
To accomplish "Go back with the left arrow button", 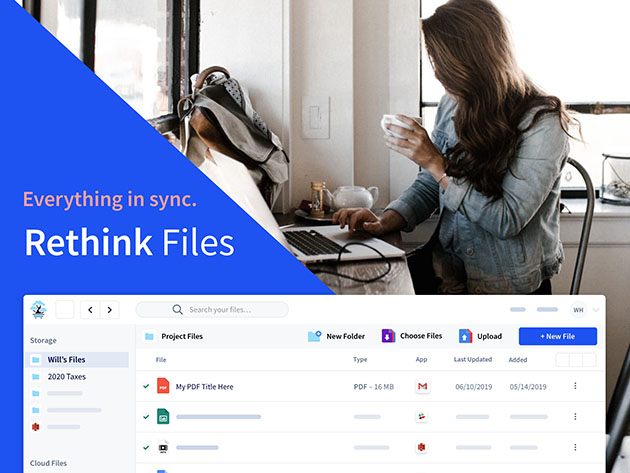I will tap(90, 310).
